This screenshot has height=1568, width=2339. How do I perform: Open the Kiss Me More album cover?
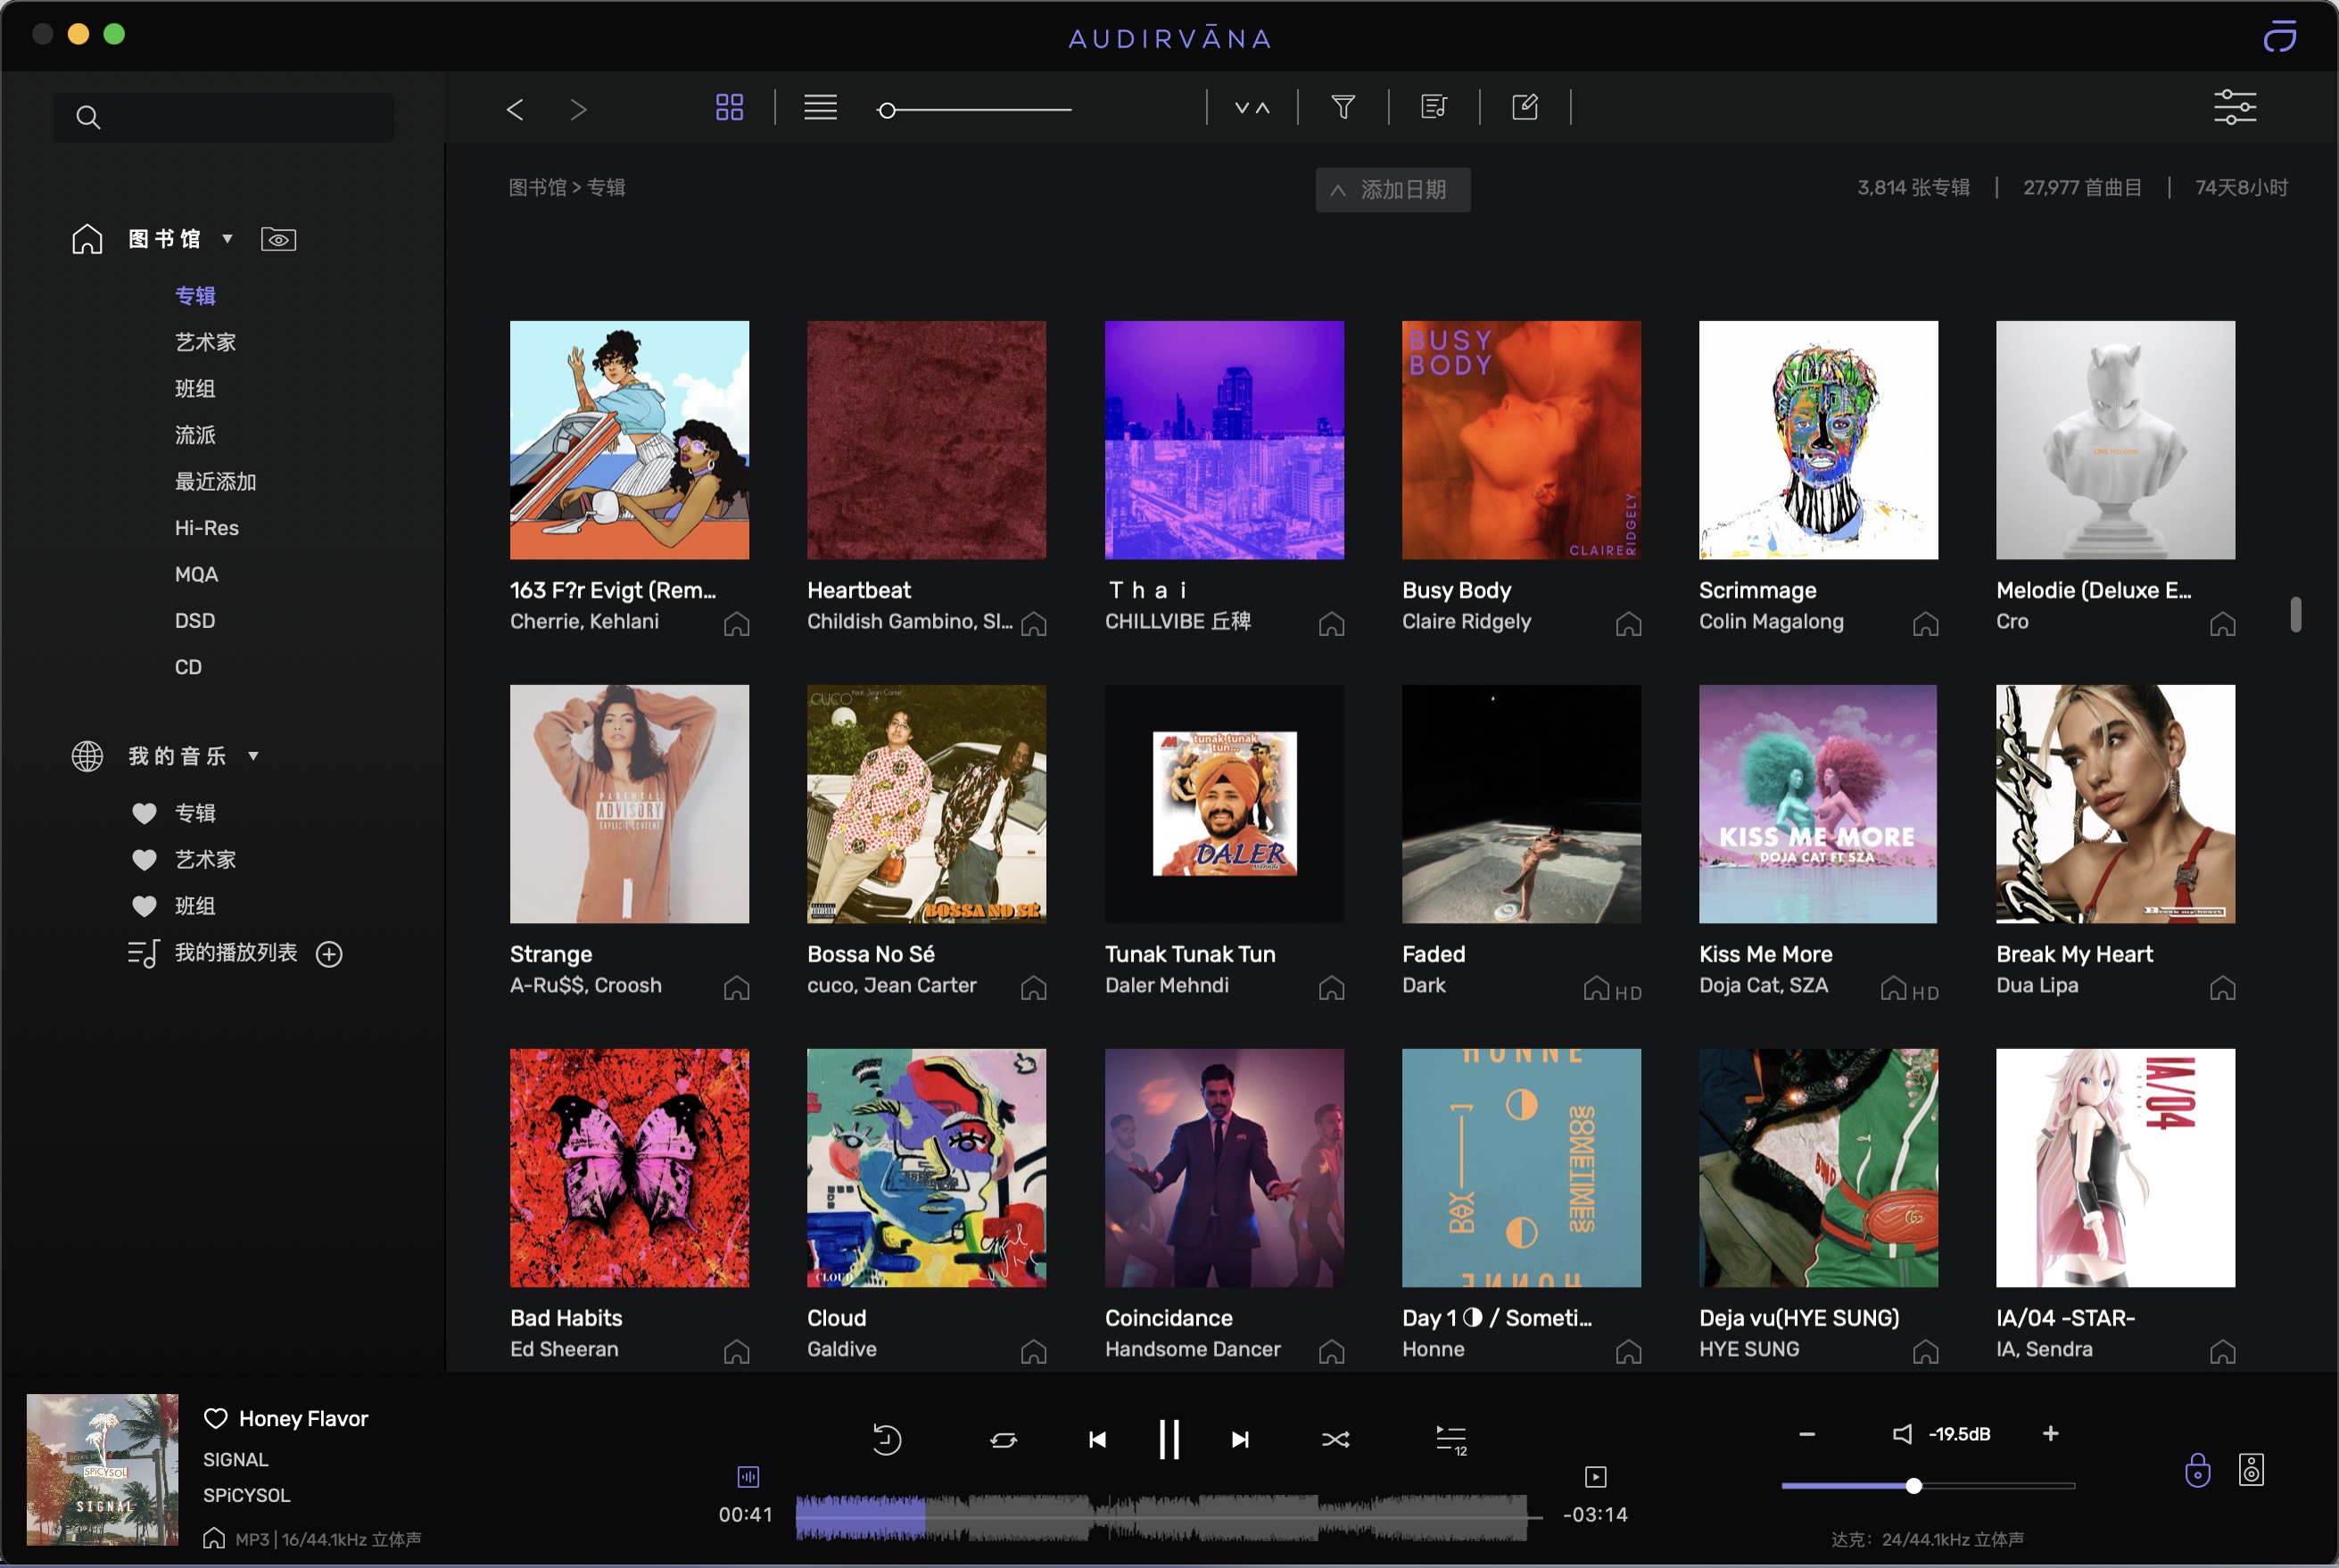point(1817,804)
